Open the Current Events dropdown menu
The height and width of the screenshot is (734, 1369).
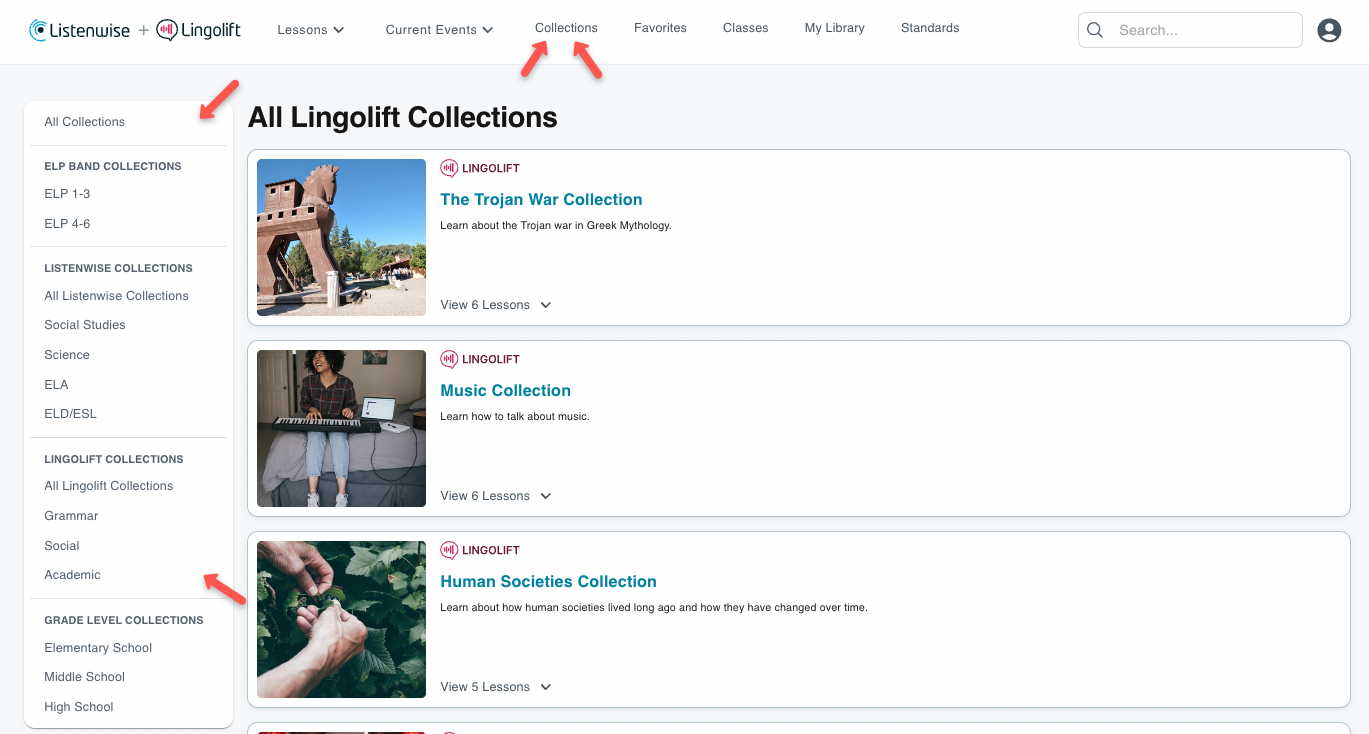pos(440,30)
